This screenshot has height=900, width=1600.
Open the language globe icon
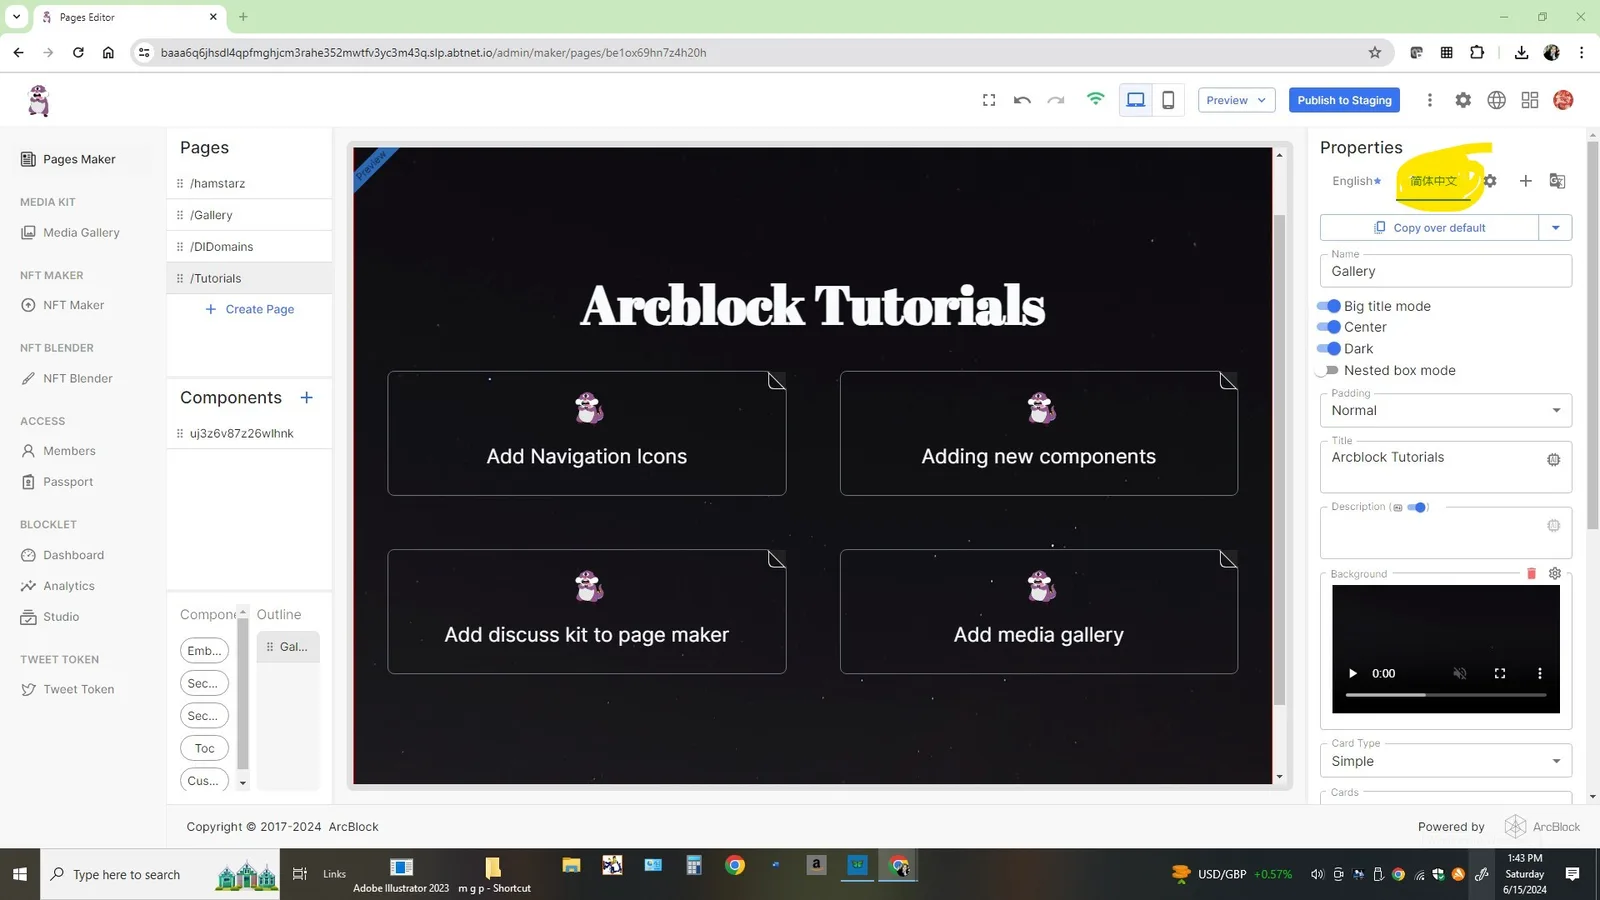(x=1496, y=100)
